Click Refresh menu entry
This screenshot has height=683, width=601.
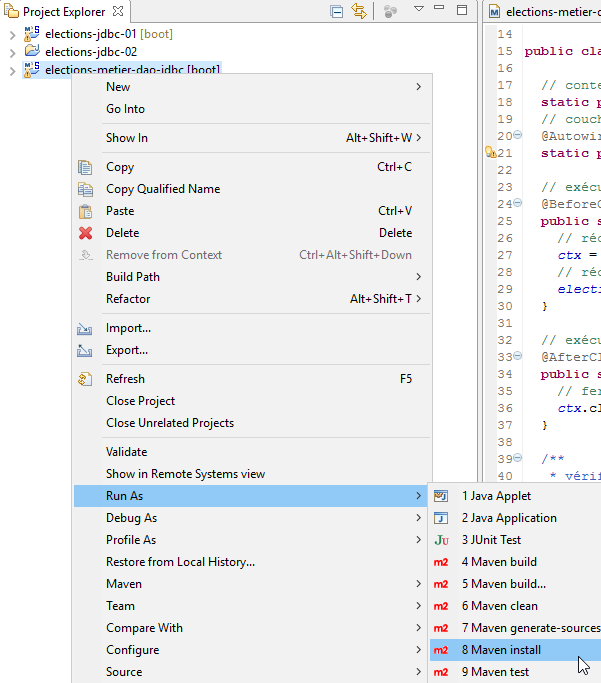125,379
